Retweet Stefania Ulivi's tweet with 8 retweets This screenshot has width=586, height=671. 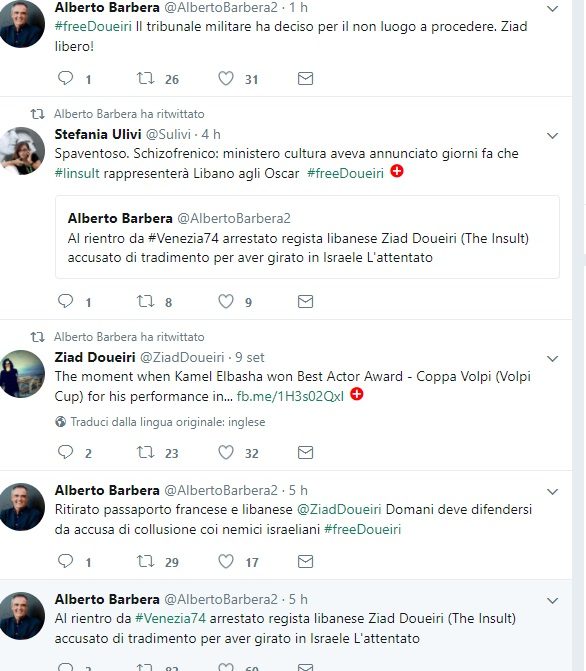[x=146, y=301]
